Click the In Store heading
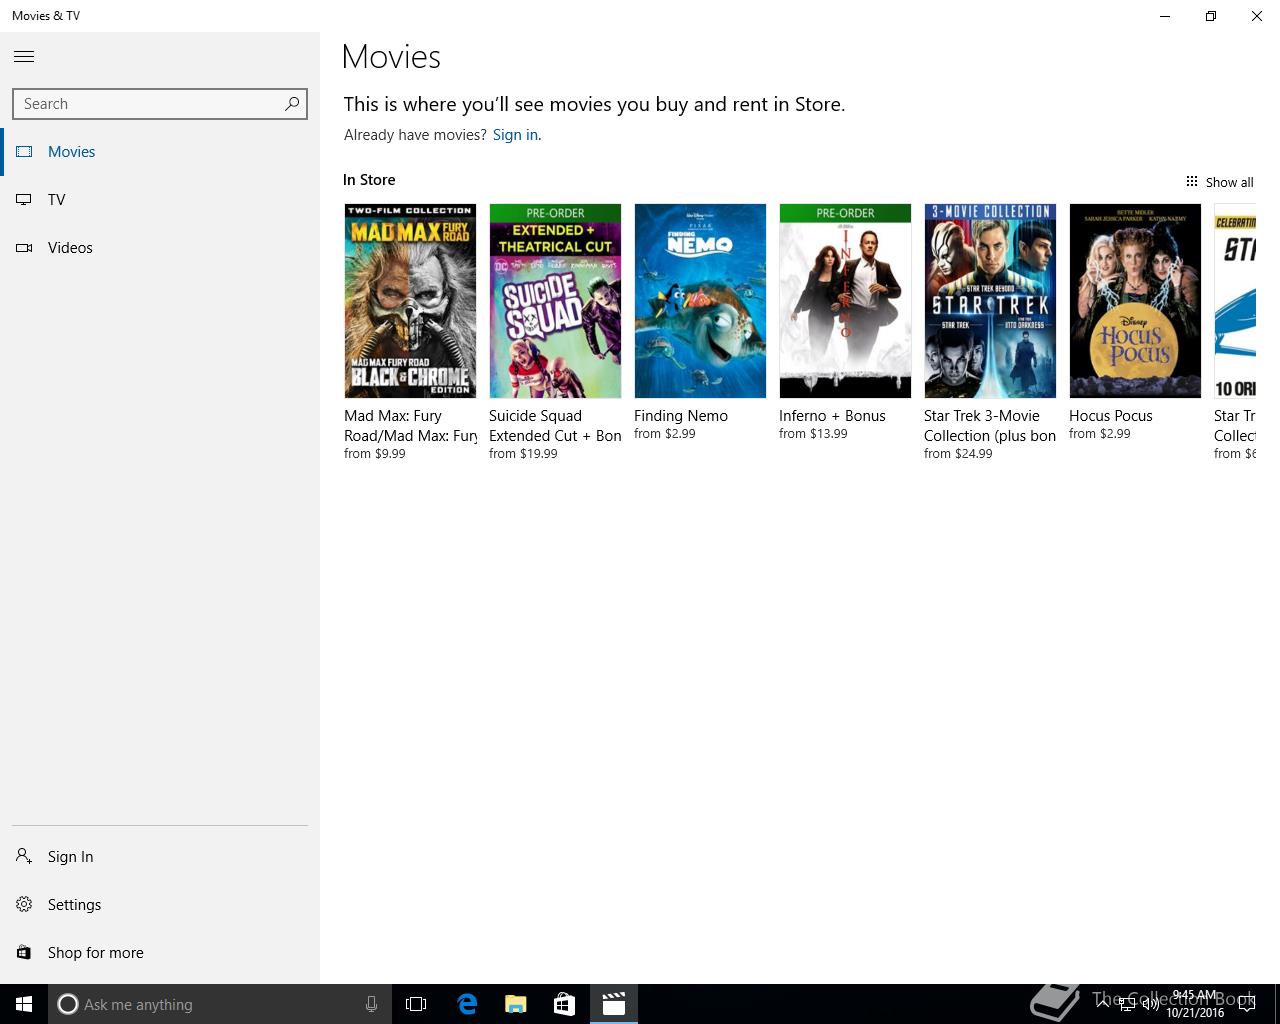Image resolution: width=1280 pixels, height=1024 pixels. coord(369,180)
